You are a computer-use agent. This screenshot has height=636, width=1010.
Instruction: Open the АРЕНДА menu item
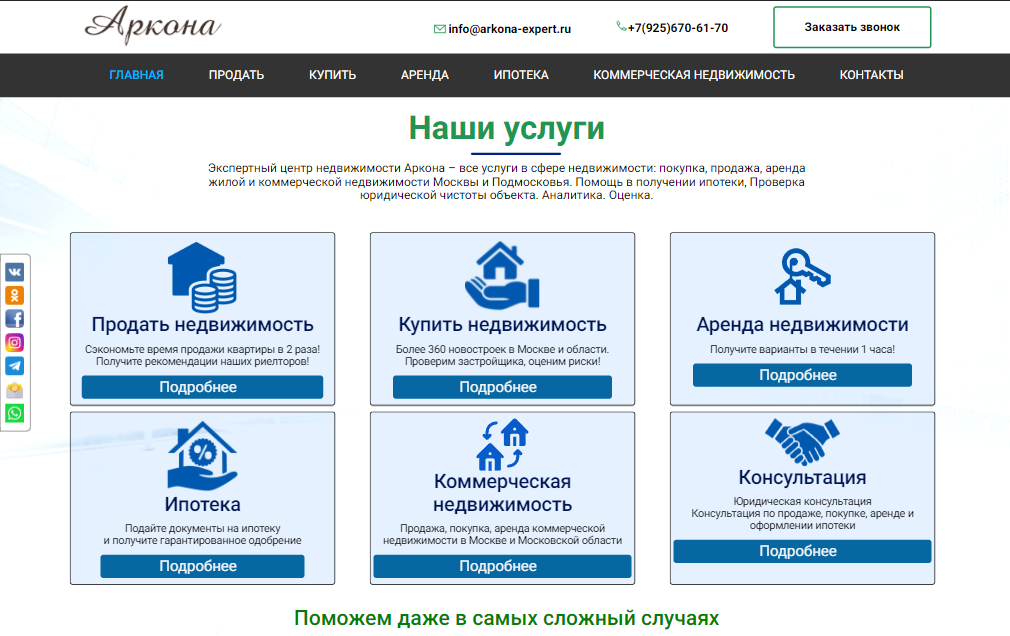(x=425, y=75)
